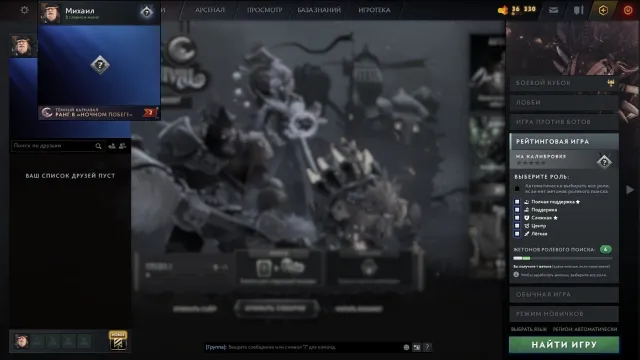This screenshot has height=360, width=640.
Task: Open the settings gear icon
Action: tap(24, 10)
